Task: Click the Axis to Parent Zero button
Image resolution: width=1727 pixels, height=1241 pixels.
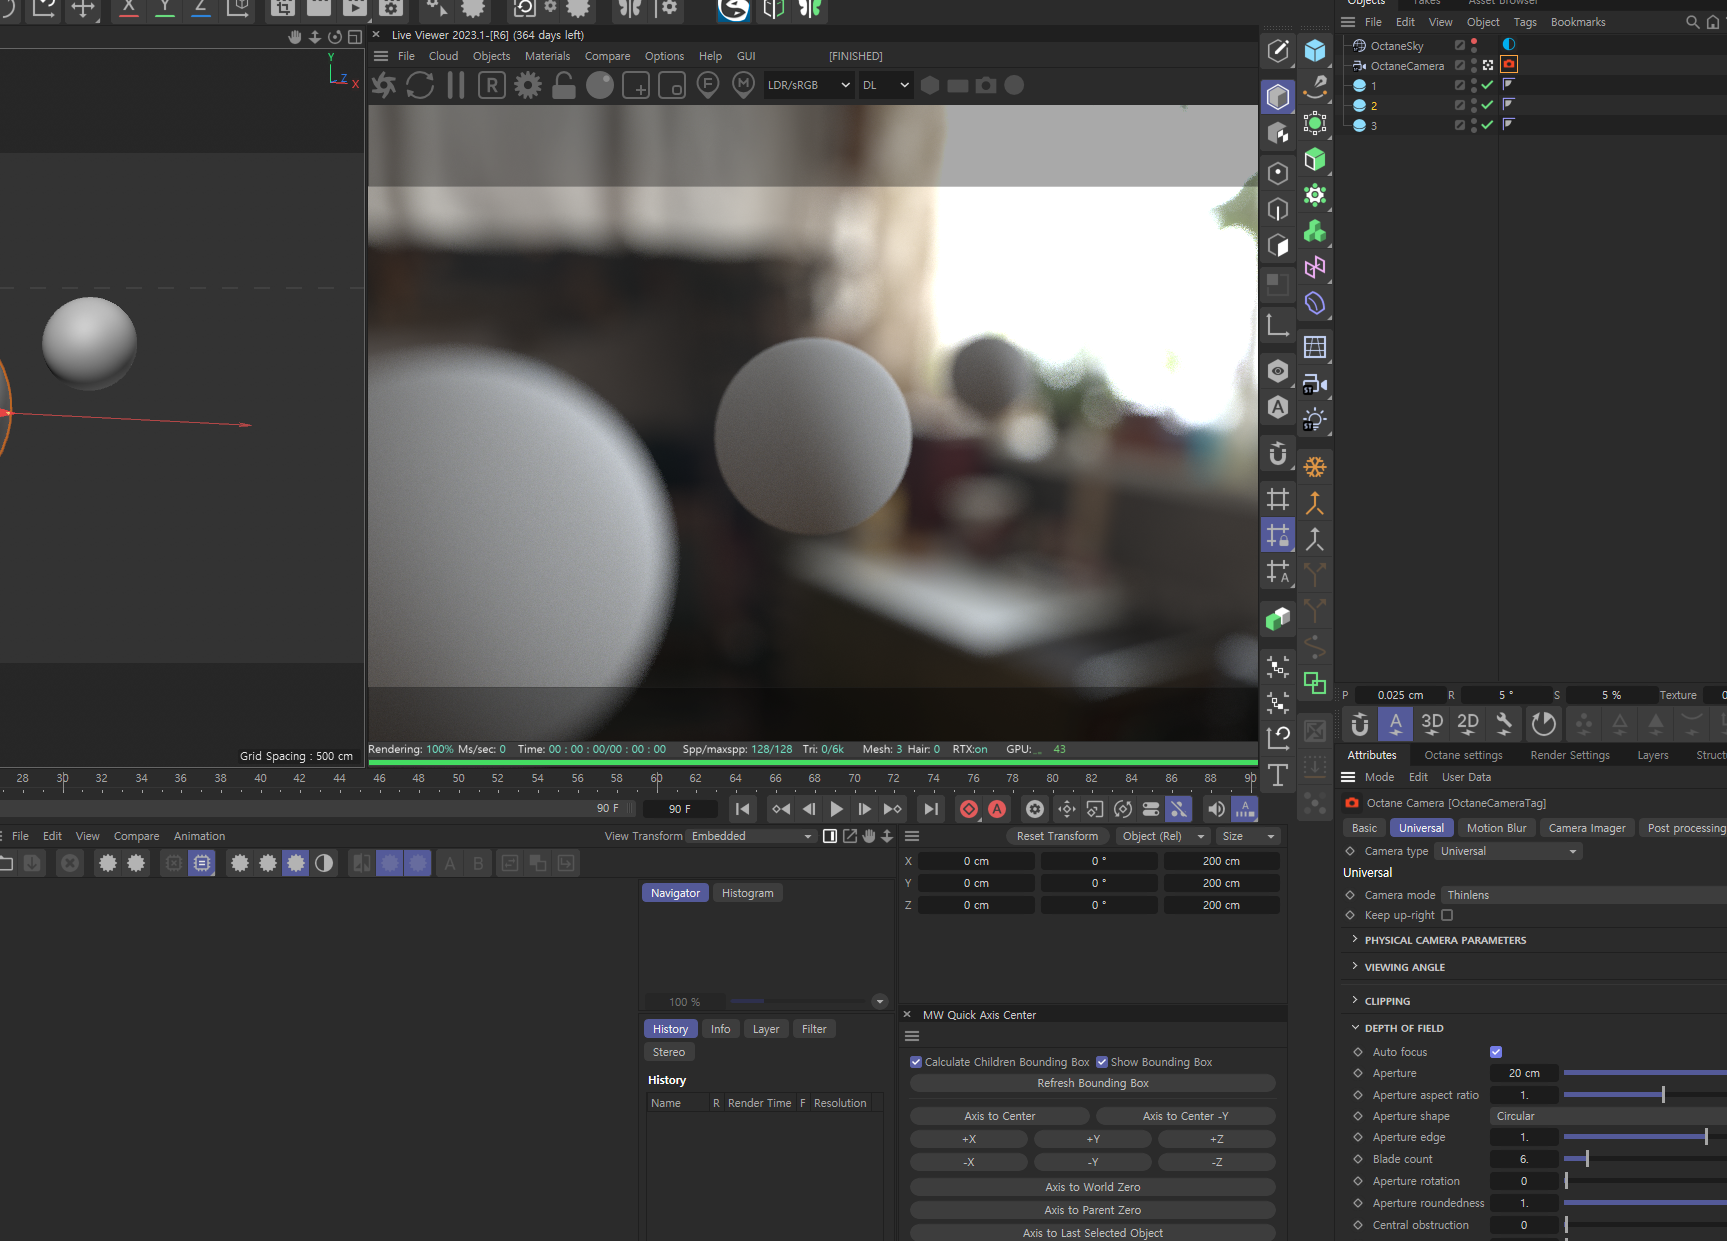Action: pos(1092,1210)
